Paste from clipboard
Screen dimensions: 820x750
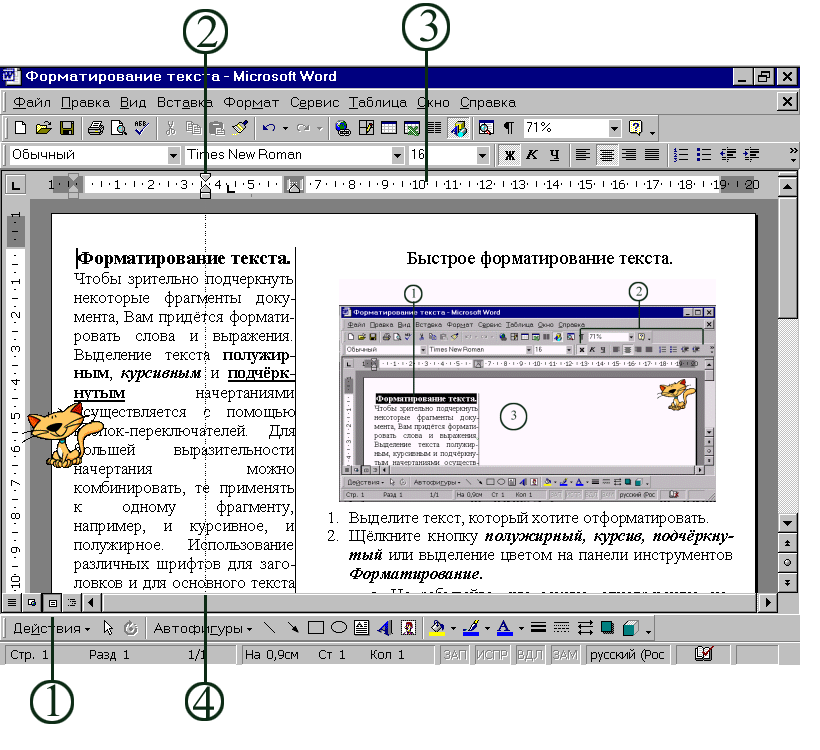(217, 128)
